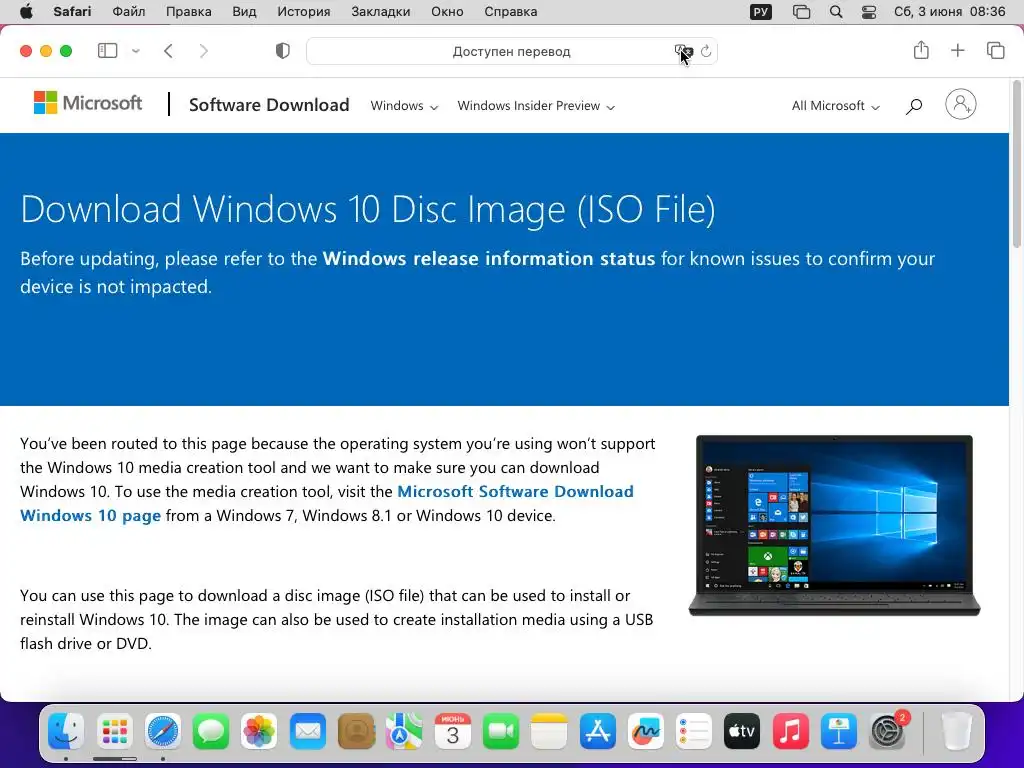Open the Окно menu
The width and height of the screenshot is (1024, 768).
(447, 12)
